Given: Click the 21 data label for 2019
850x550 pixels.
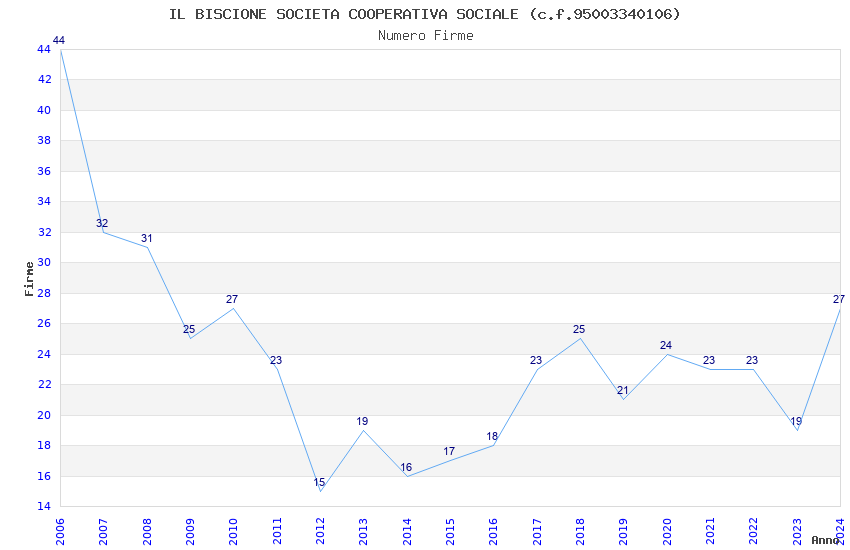Looking at the screenshot, I should point(622,391).
